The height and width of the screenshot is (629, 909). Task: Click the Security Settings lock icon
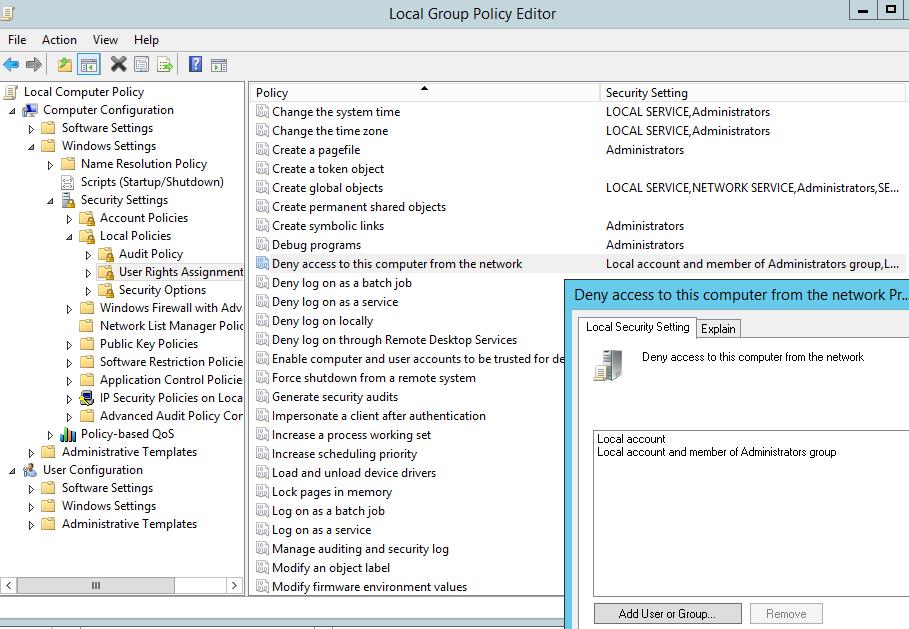[68, 200]
